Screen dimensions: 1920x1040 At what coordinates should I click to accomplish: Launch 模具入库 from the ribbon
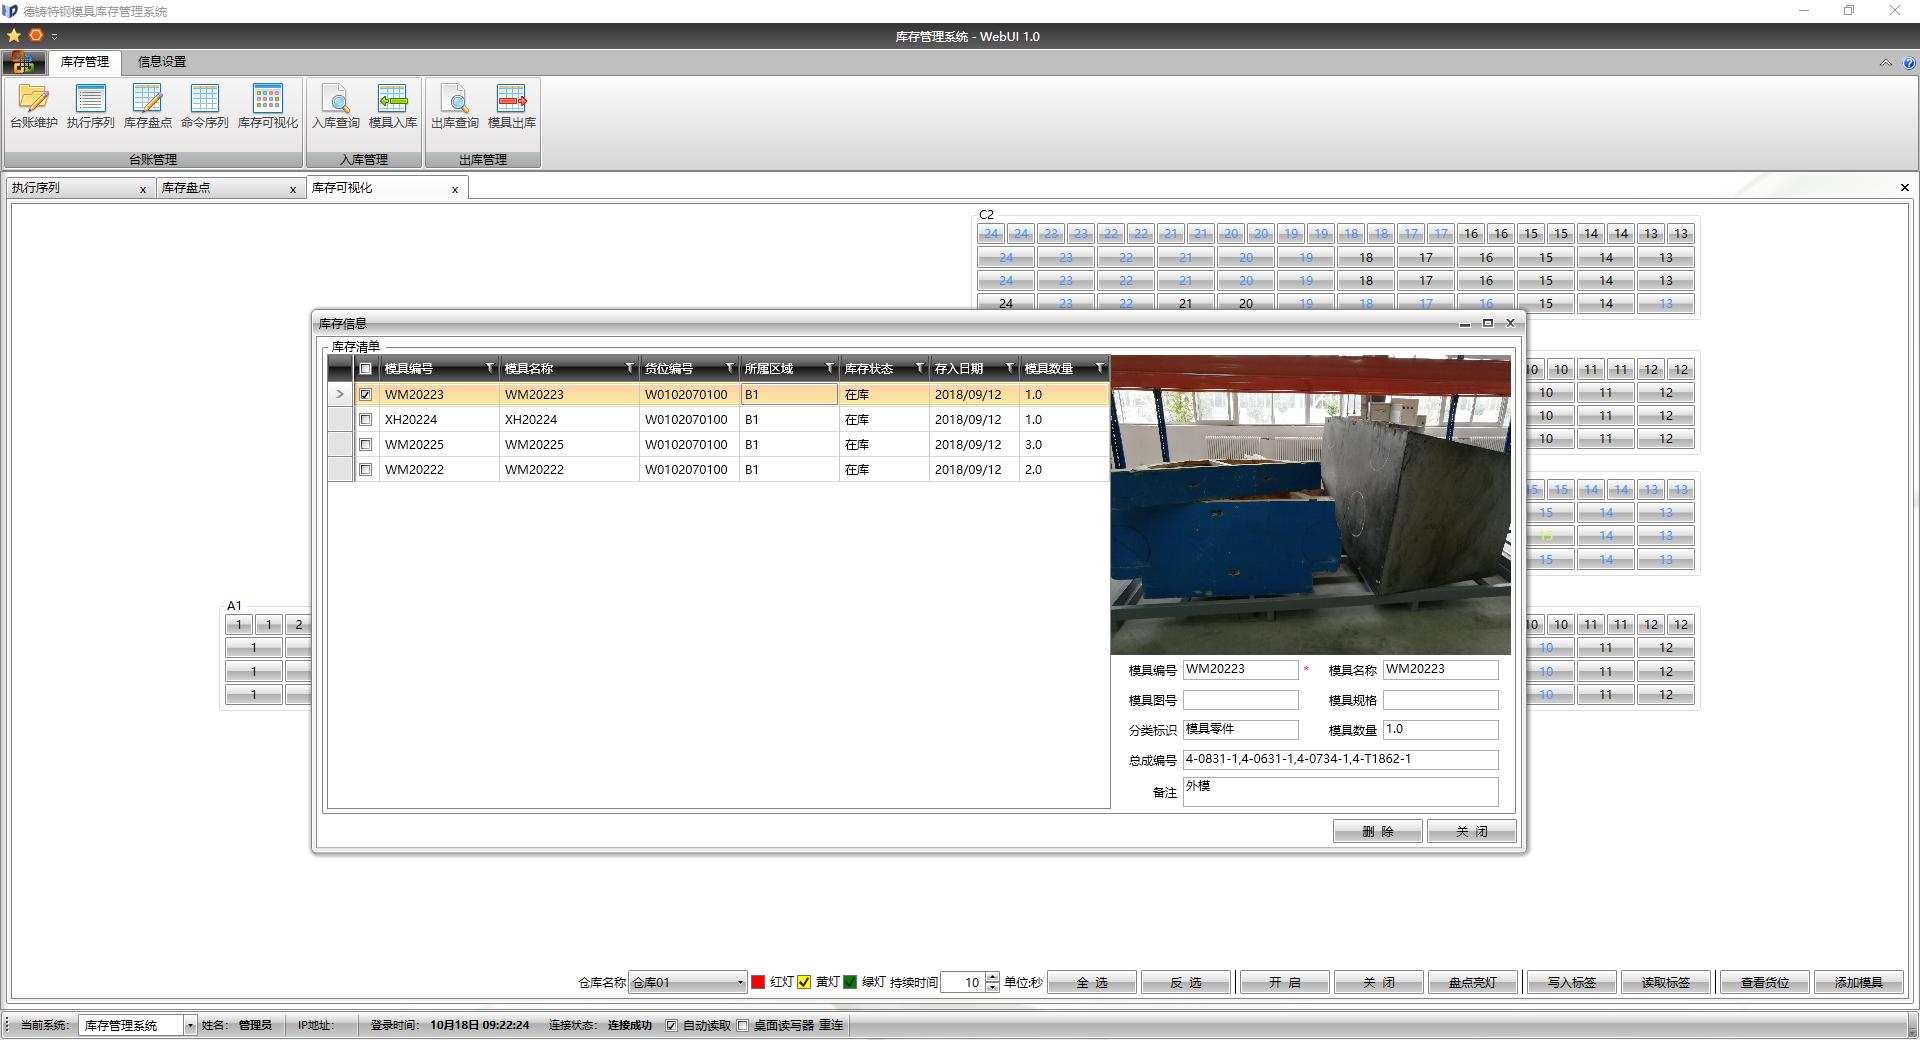[x=392, y=106]
